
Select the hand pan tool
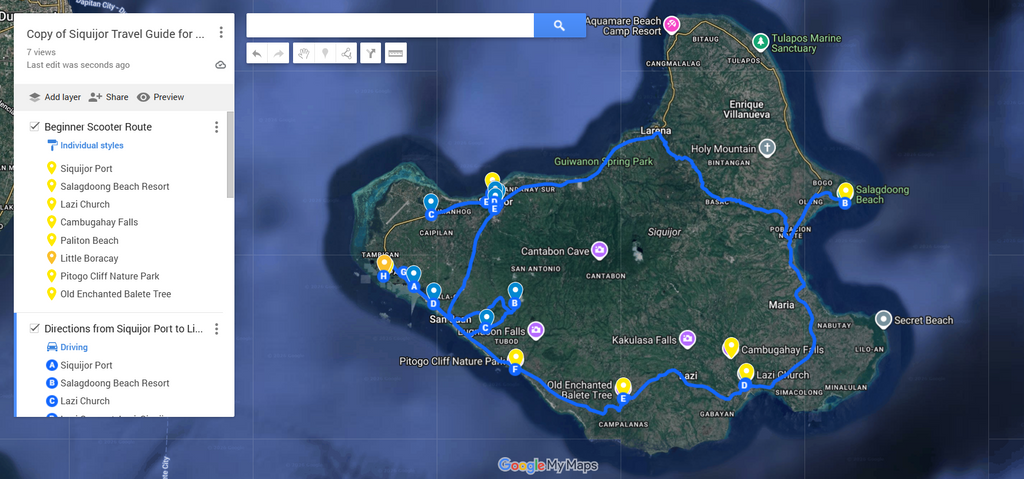click(x=303, y=54)
